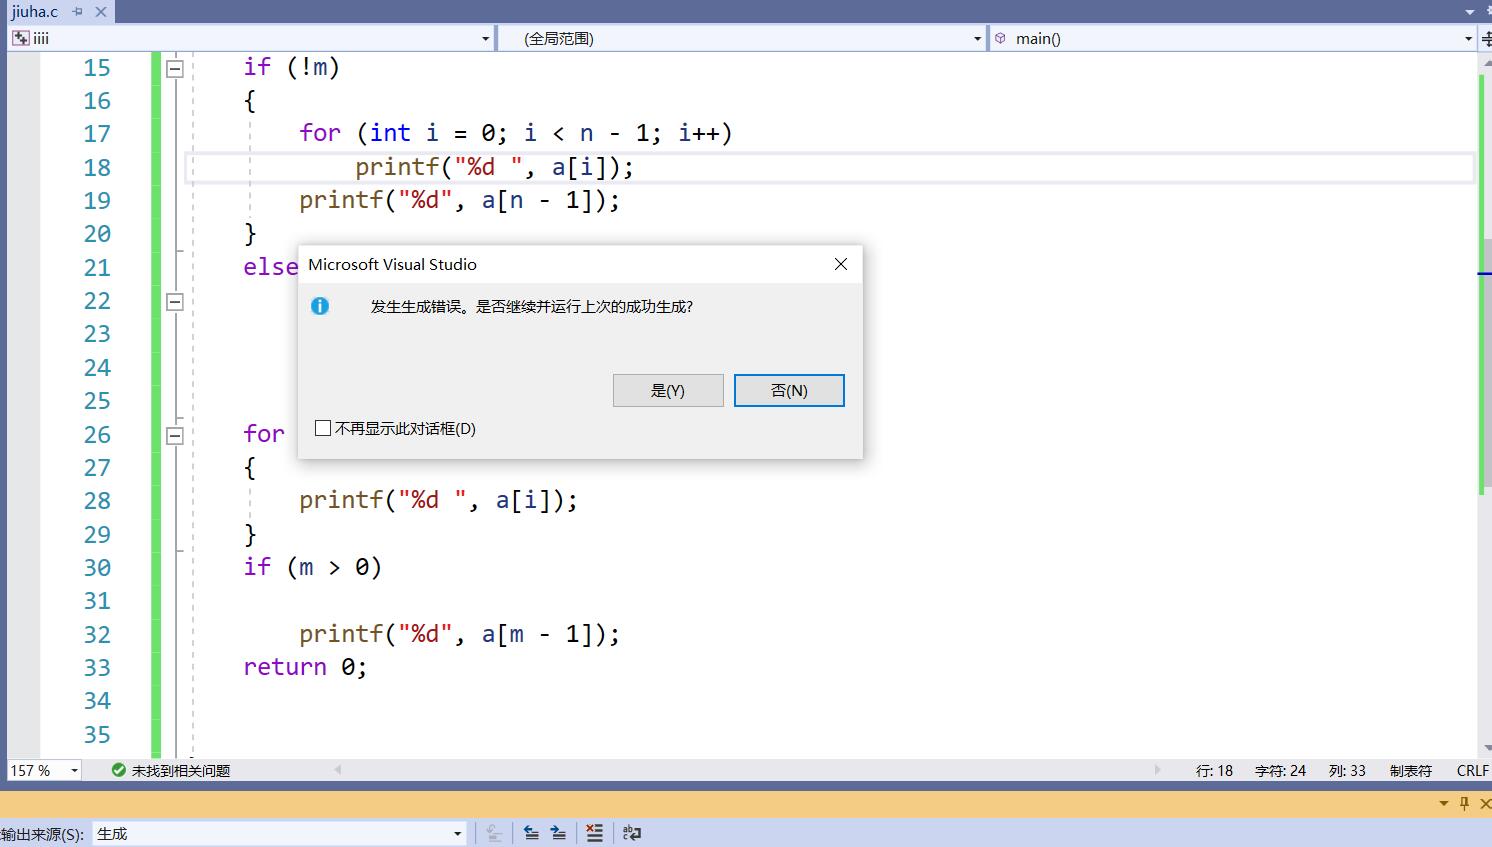
Task: Select the jiuha.c editor tab
Action: pyautogui.click(x=35, y=12)
